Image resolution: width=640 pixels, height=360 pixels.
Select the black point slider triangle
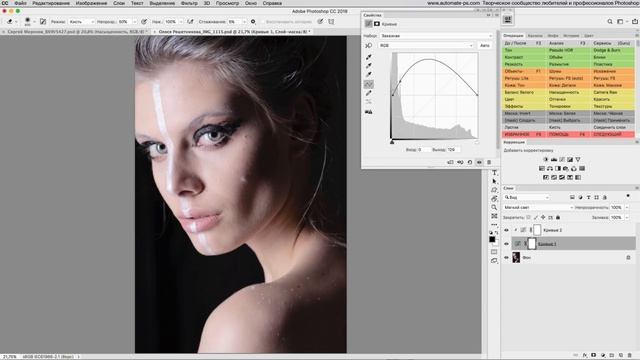[392, 142]
